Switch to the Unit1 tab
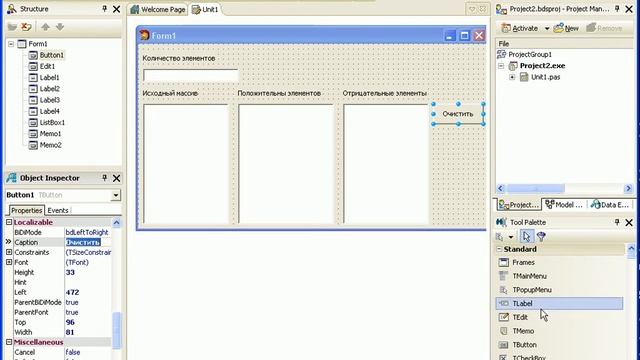 click(205, 9)
